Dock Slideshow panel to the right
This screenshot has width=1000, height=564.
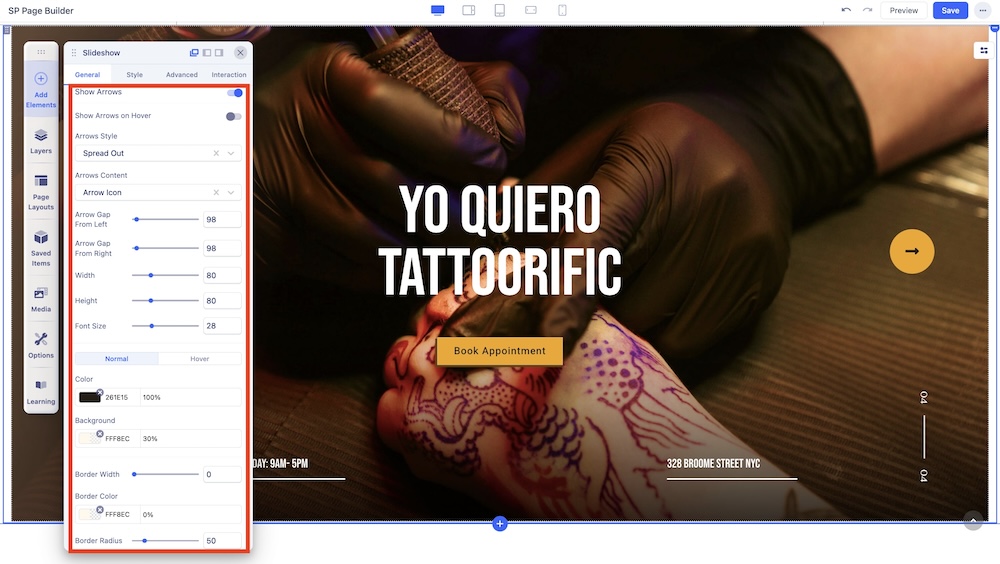tap(219, 53)
